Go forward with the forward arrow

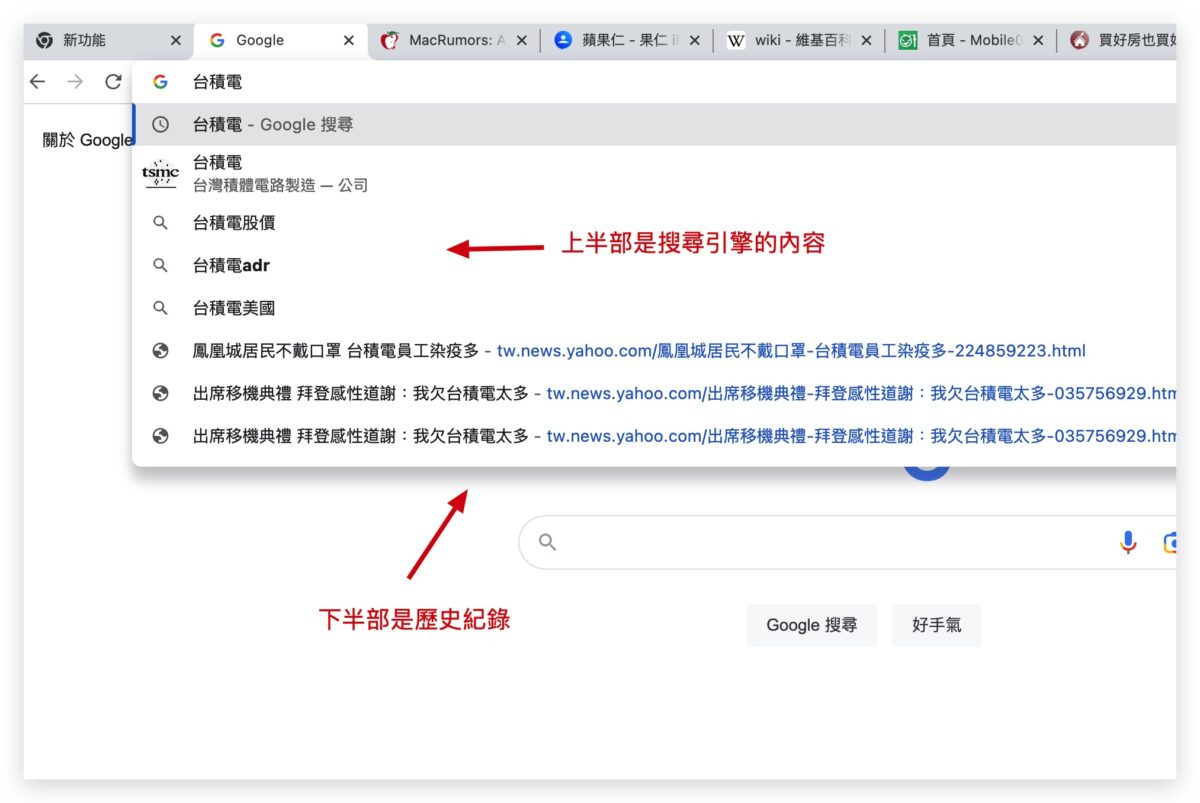click(75, 82)
